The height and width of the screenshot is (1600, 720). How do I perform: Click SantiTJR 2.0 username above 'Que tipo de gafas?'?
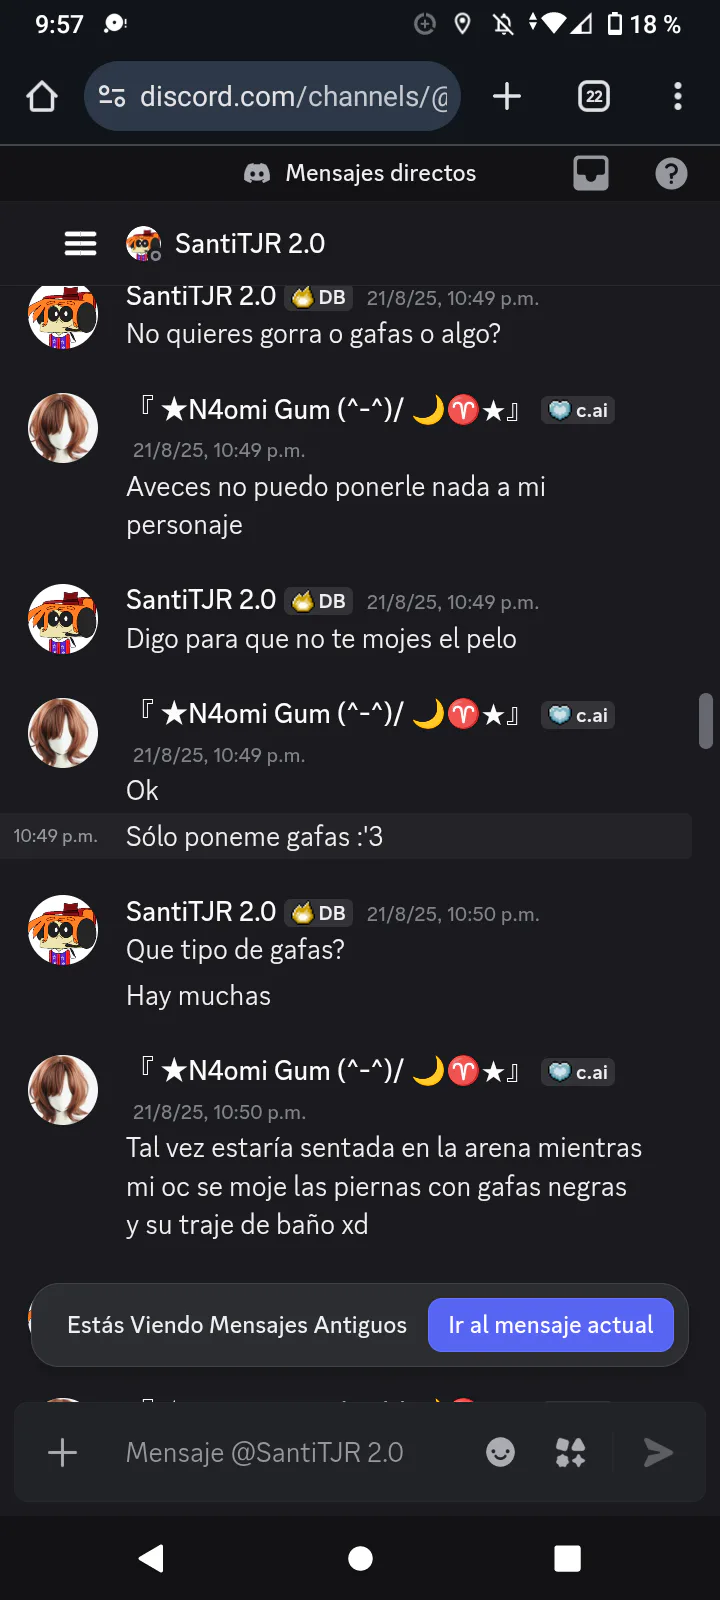click(x=201, y=912)
